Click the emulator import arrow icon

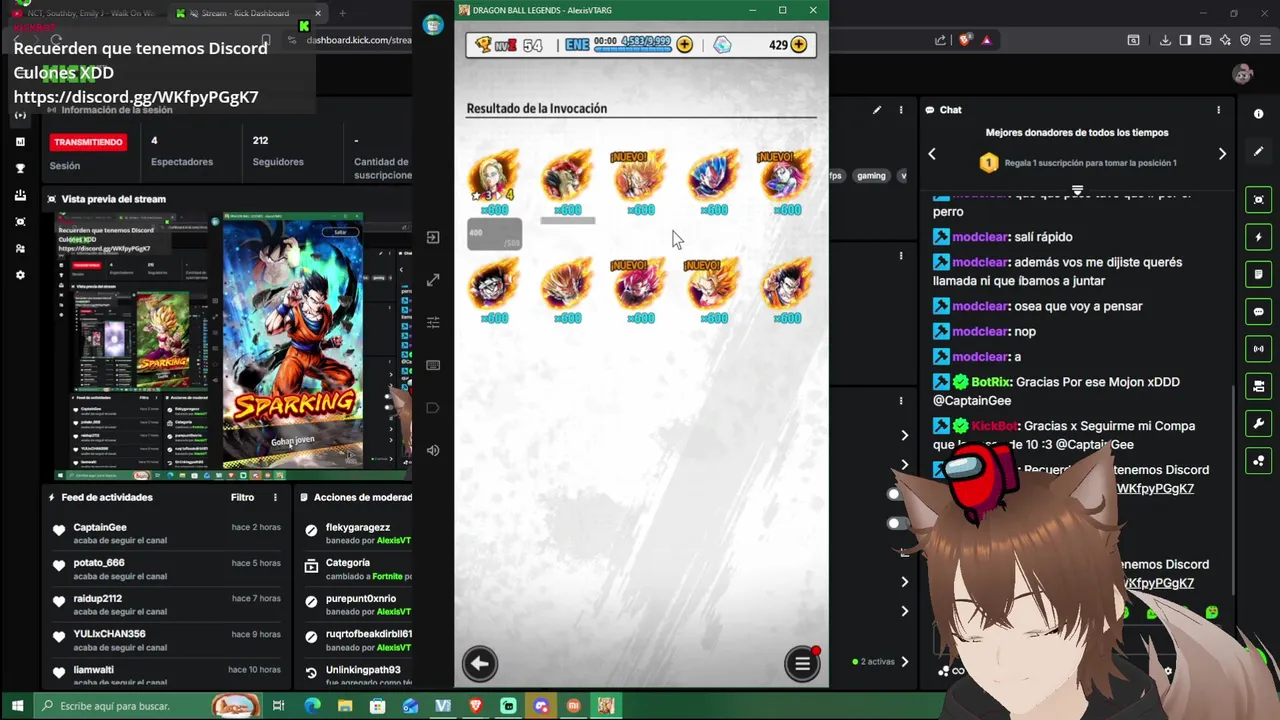point(433,238)
